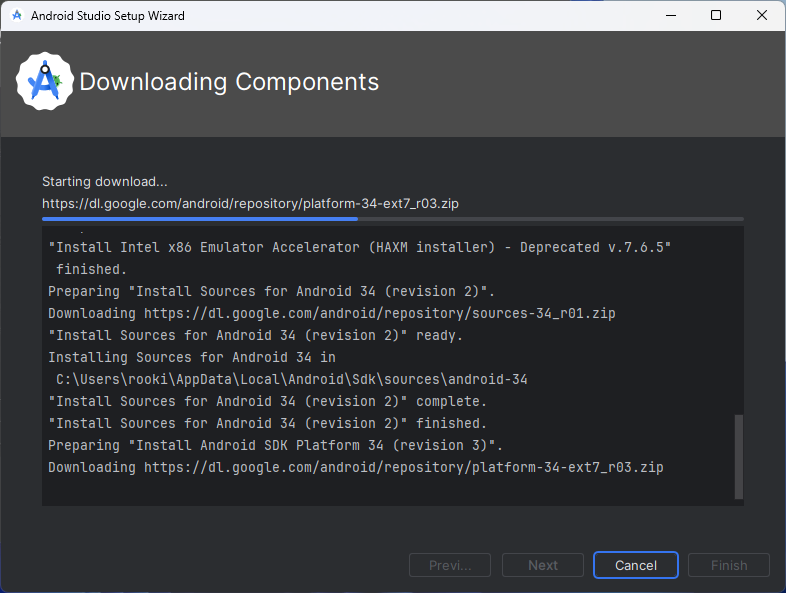Click the platform-34-ext7_r03.zip URL above progress bar
This screenshot has width=786, height=593.
250,204
